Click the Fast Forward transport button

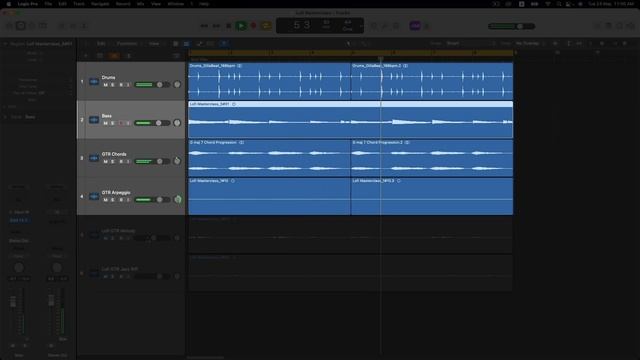click(x=216, y=26)
